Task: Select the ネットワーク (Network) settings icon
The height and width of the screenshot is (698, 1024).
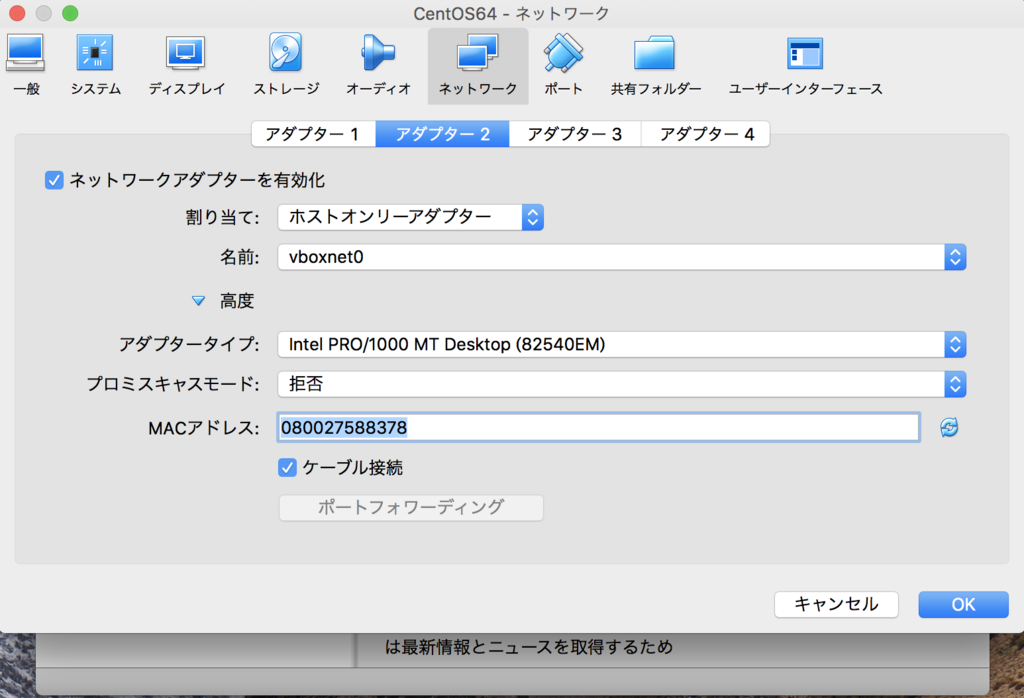Action: [x=478, y=65]
